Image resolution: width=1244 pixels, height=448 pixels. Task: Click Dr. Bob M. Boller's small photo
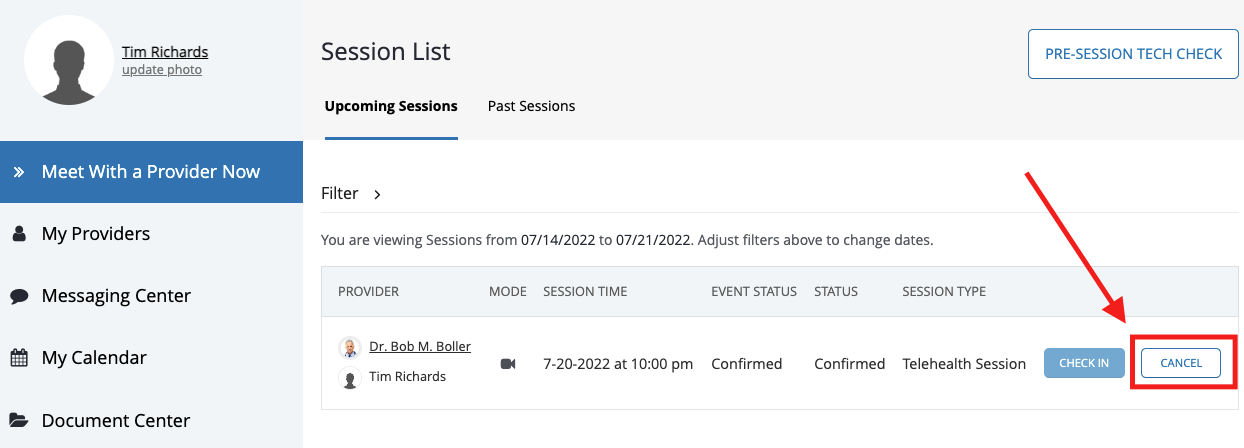click(x=349, y=348)
